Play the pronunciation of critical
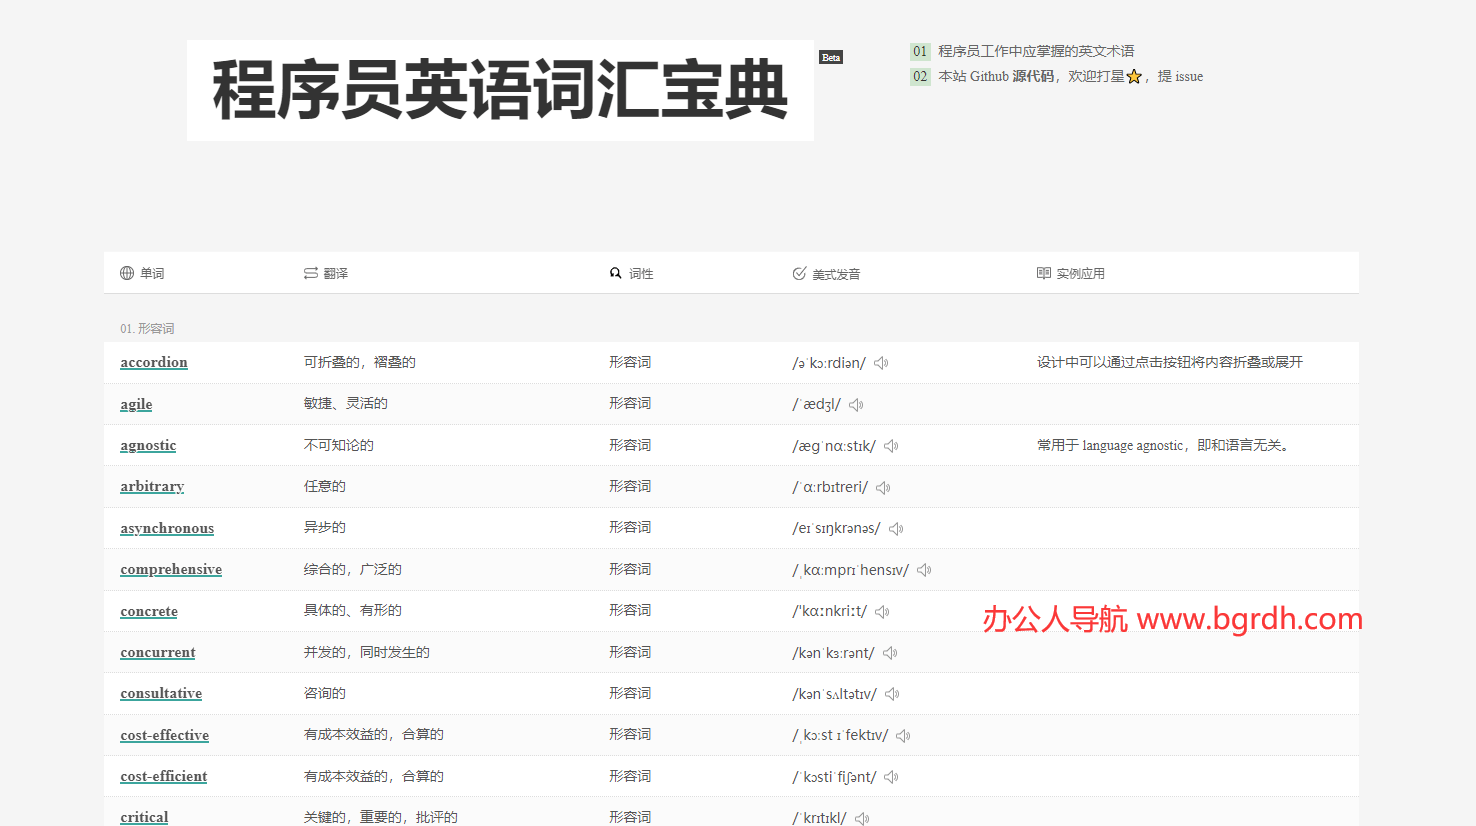Image resolution: width=1476 pixels, height=826 pixels. point(861,817)
